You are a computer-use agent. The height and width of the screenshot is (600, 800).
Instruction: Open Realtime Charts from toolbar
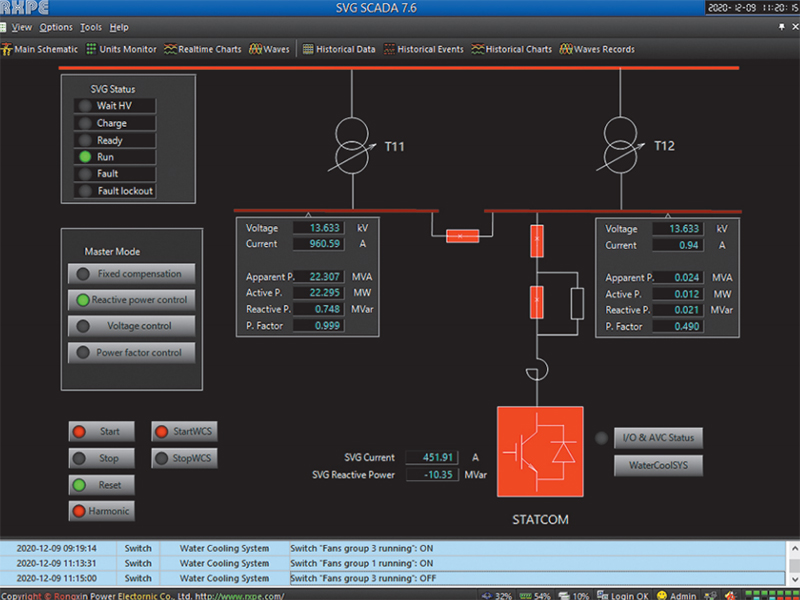(x=203, y=49)
